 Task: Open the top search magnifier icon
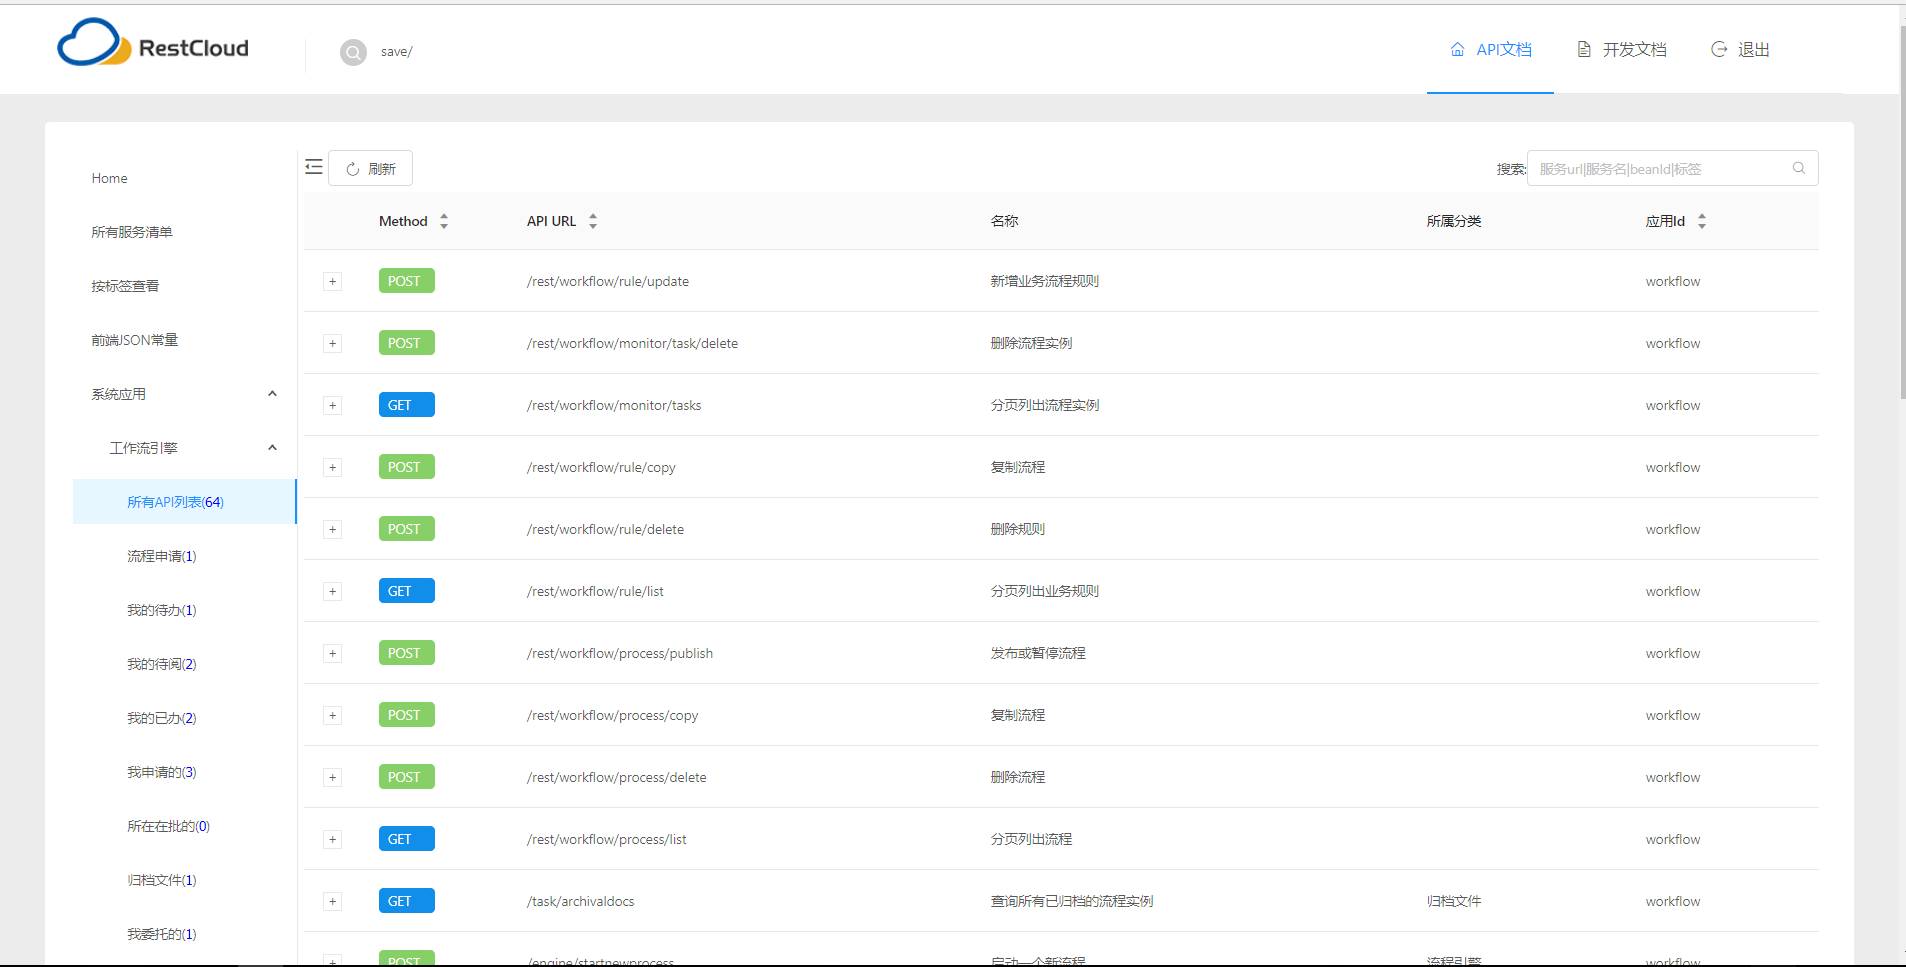tap(354, 52)
